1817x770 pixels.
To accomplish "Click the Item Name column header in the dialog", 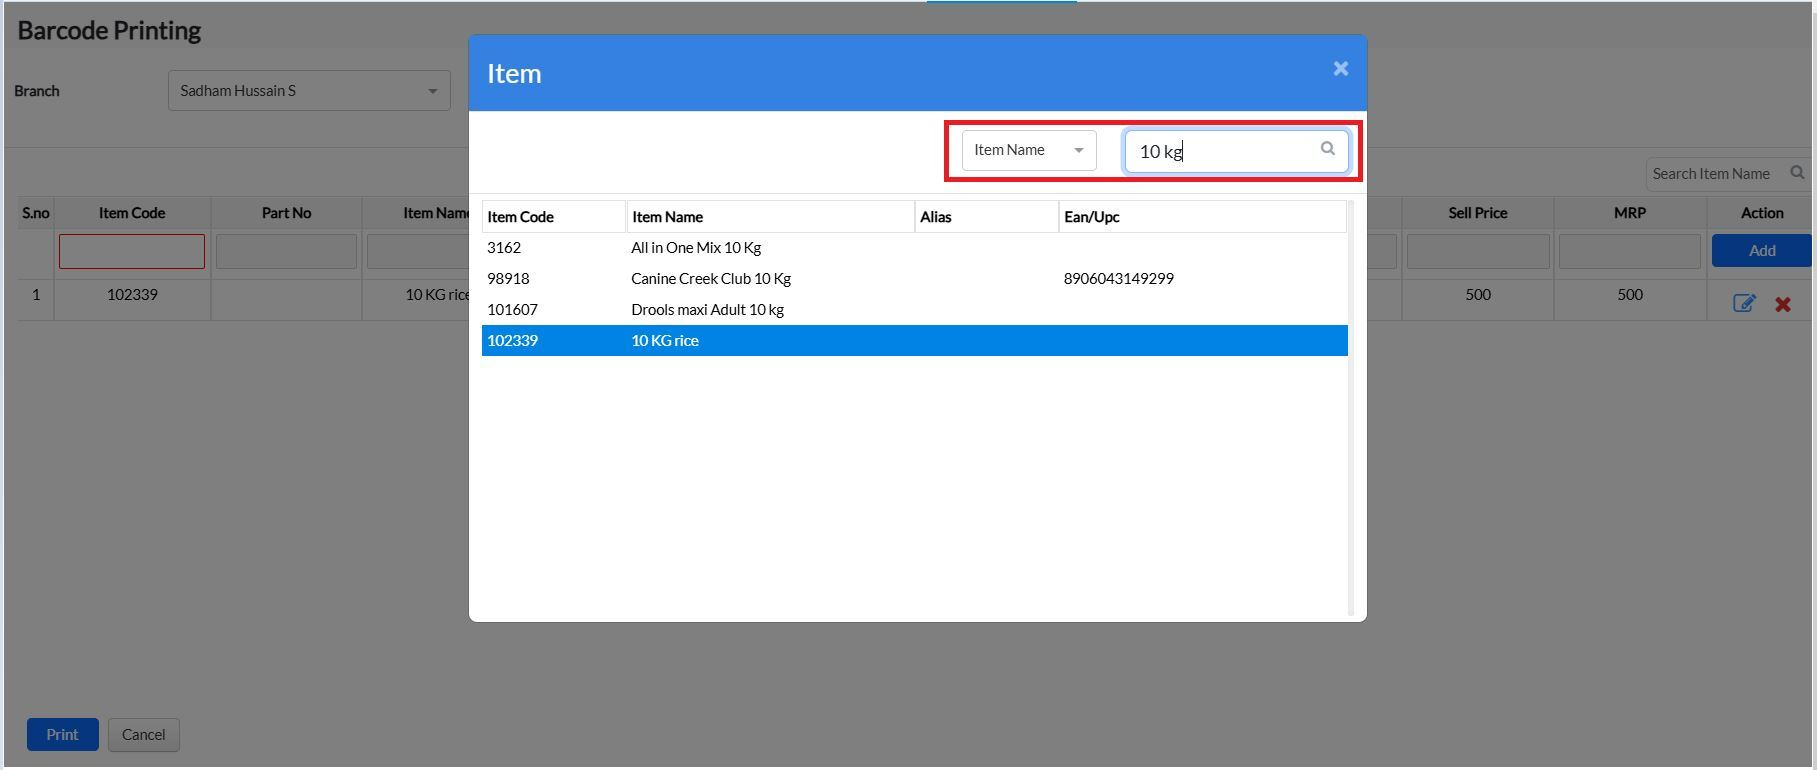I will [x=769, y=217].
